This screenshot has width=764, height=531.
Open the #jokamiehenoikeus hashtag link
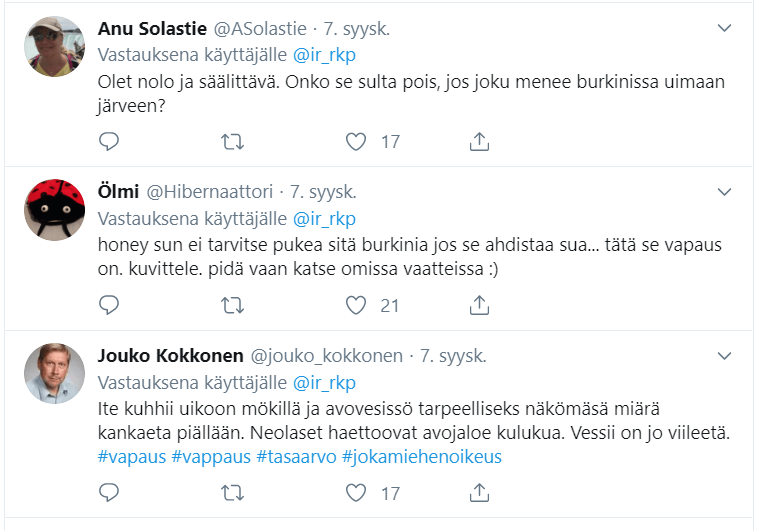[x=421, y=457]
